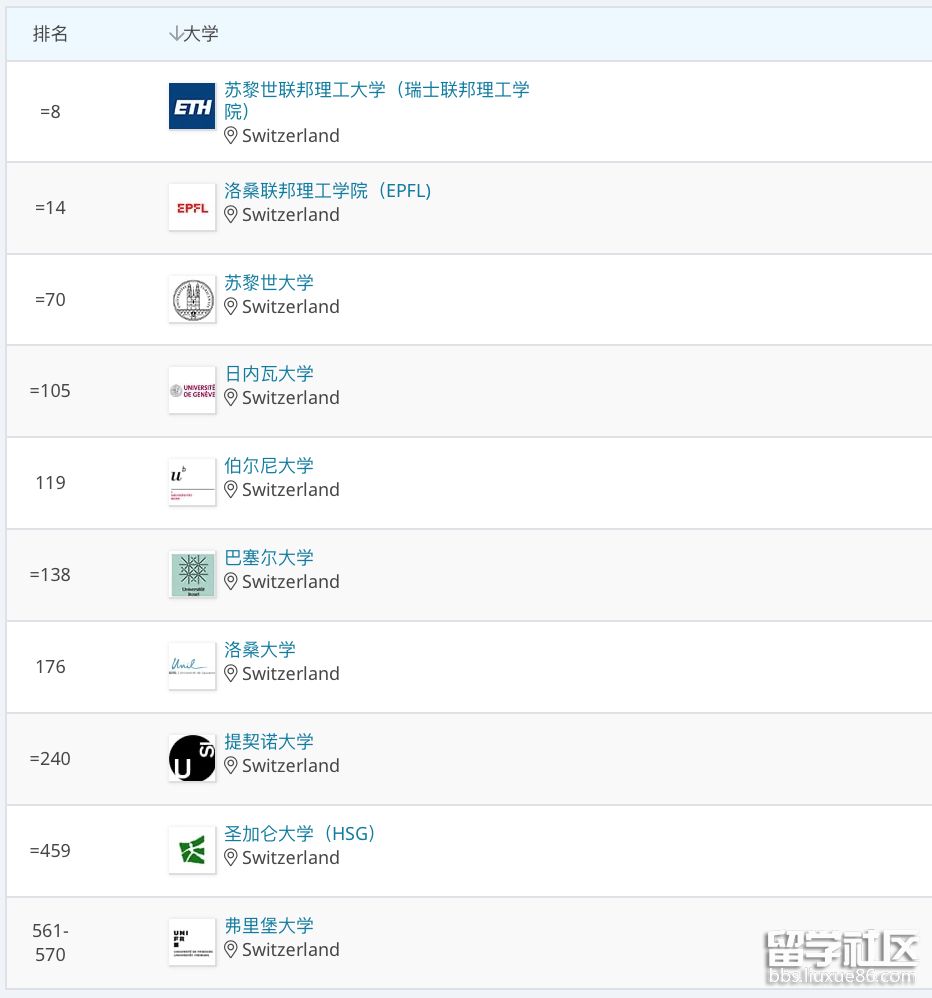
Task: Open the 弗里堡大学 university link
Action: click(269, 925)
